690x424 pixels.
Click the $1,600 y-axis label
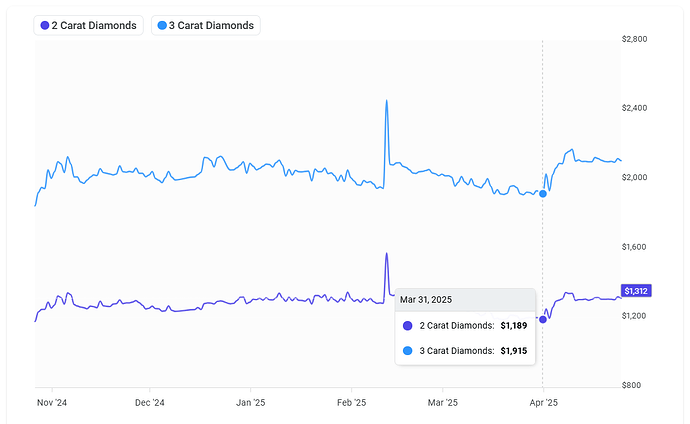pyautogui.click(x=634, y=247)
